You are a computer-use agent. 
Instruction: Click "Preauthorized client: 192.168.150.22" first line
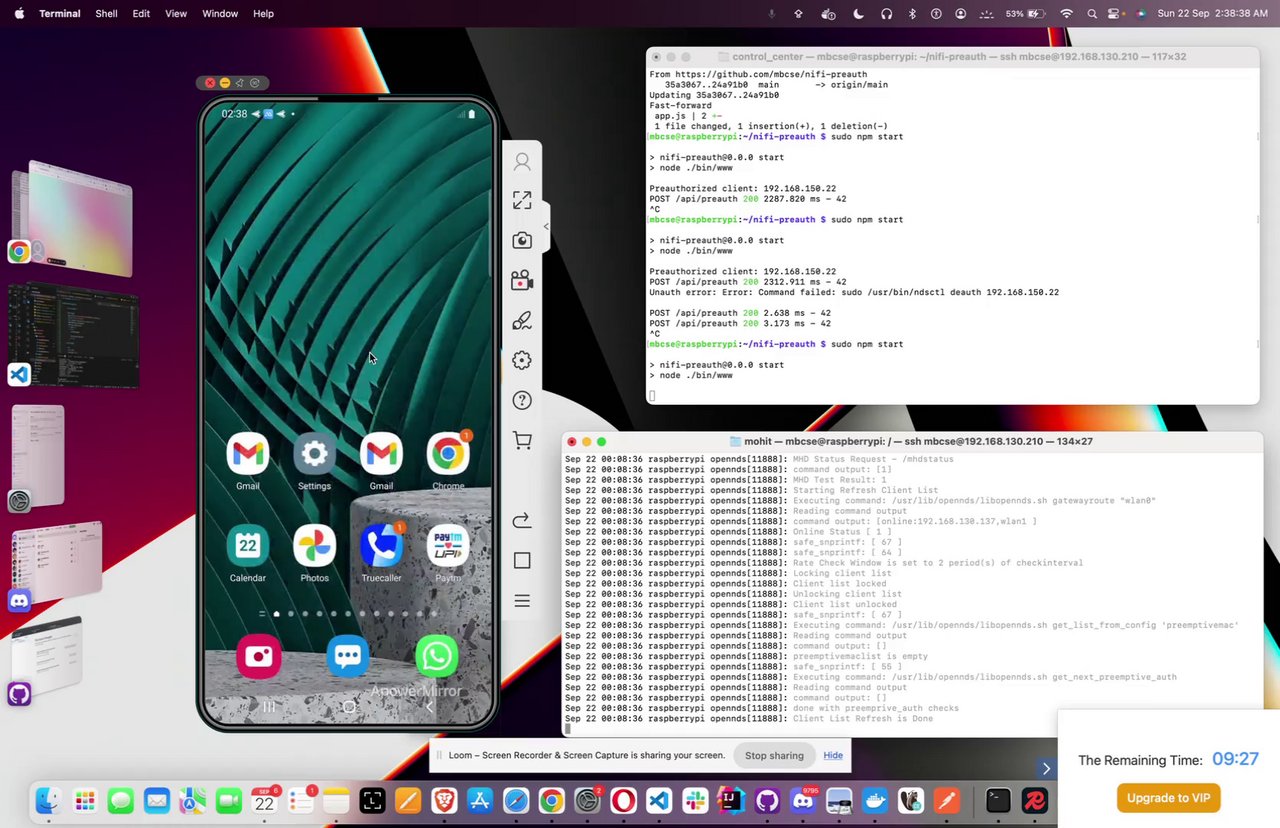pyautogui.click(x=742, y=188)
